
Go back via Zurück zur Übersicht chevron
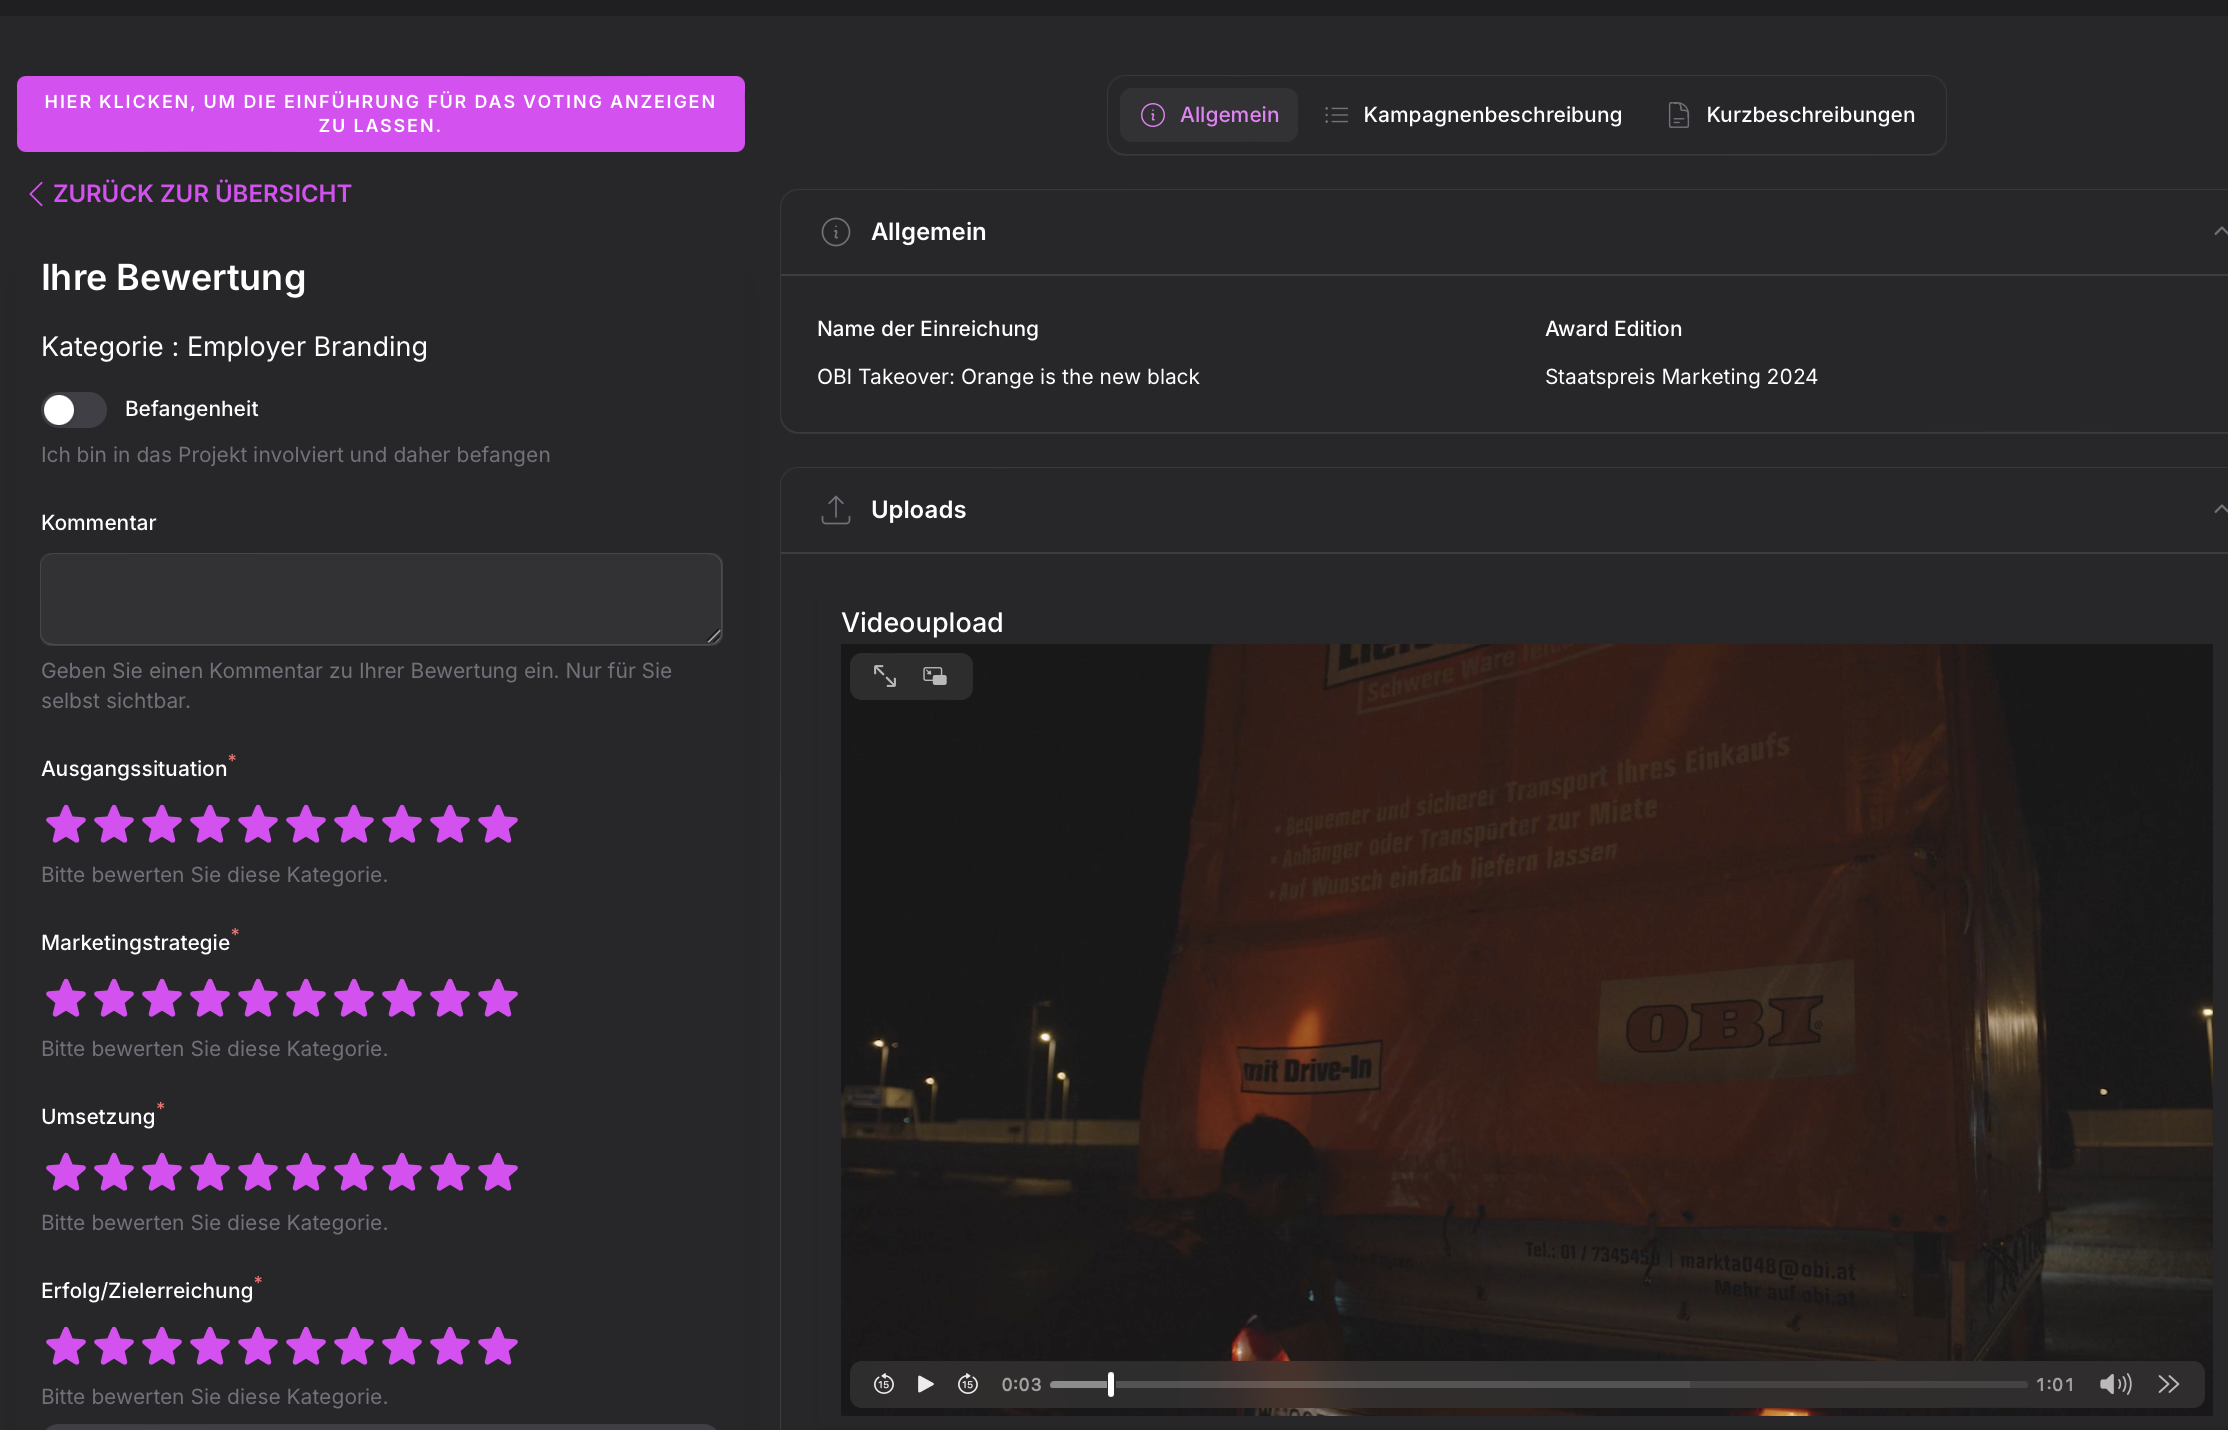tap(36, 194)
